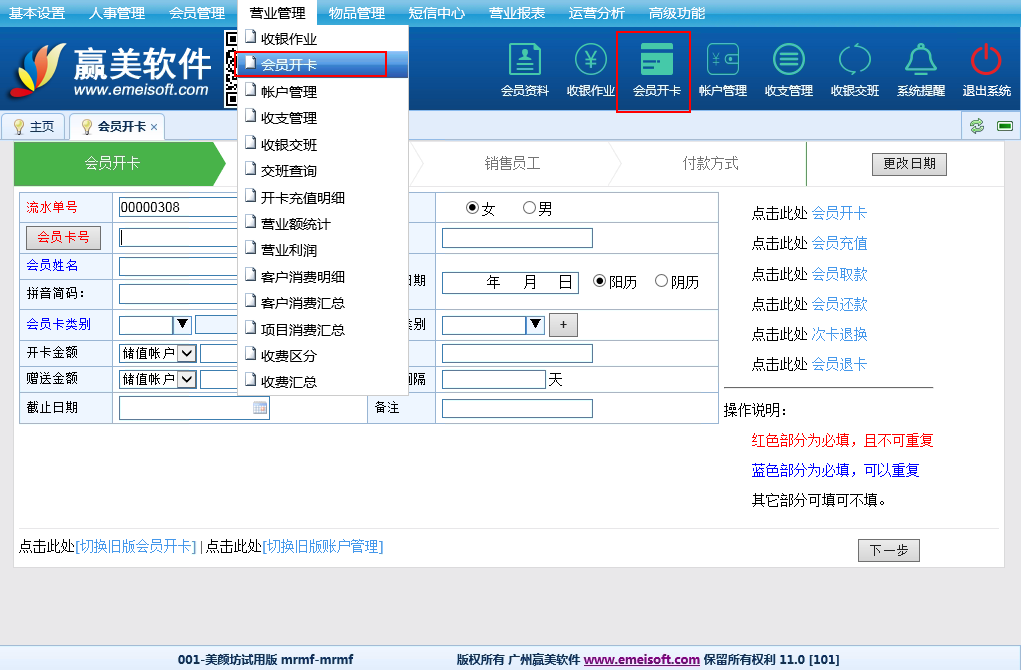
Task: Click the green refresh icon in tab bar
Action: pos(977,126)
